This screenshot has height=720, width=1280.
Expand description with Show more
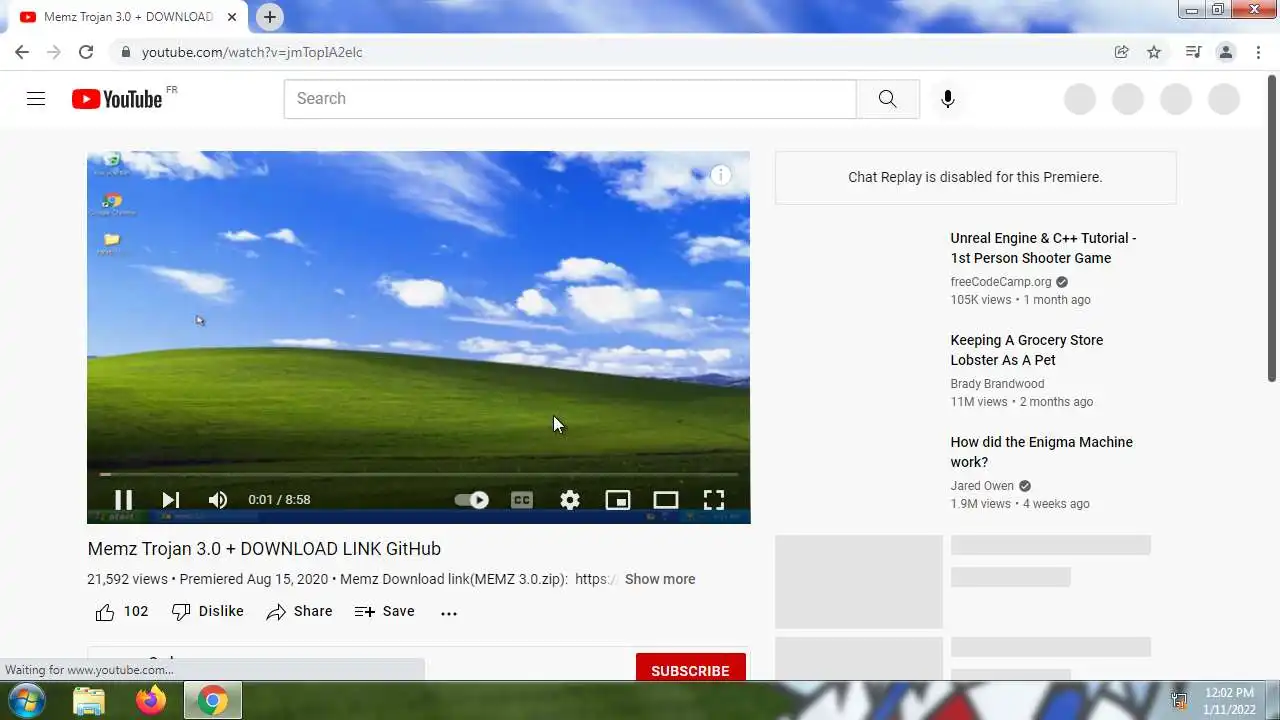660,579
